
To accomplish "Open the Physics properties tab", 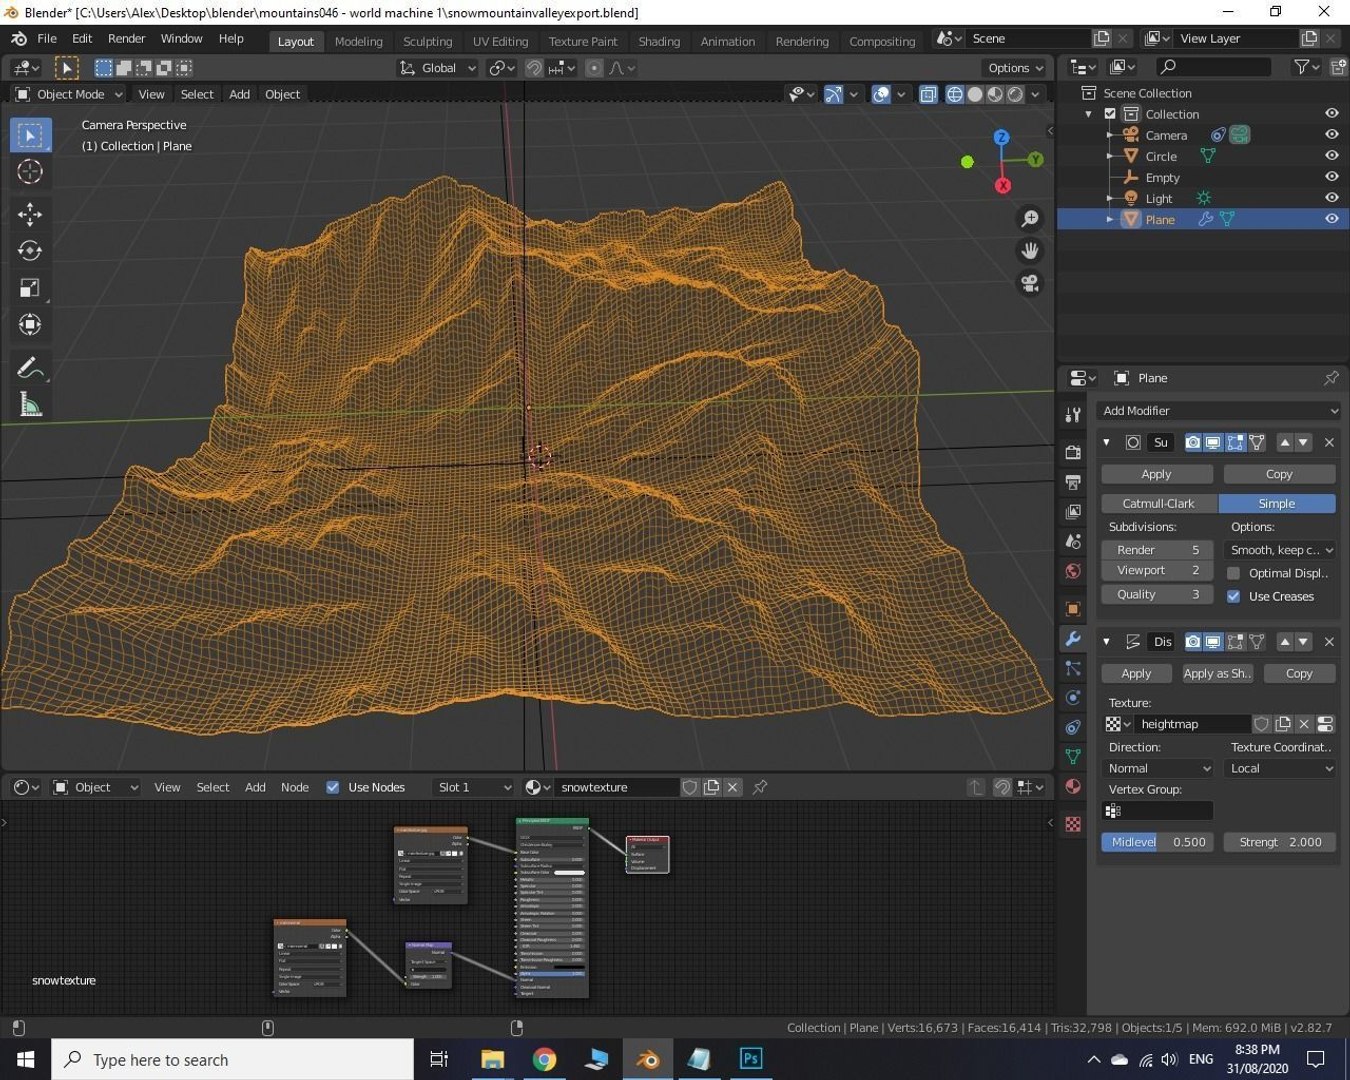I will click(1073, 698).
